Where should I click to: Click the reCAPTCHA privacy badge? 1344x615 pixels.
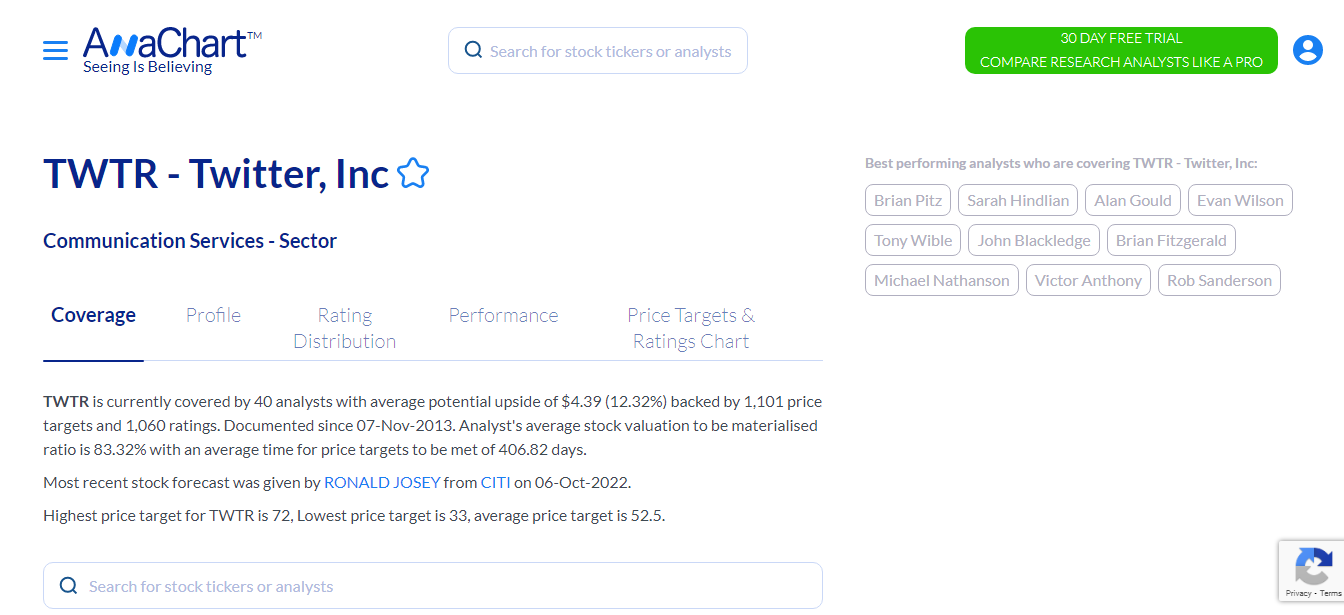[1313, 571]
